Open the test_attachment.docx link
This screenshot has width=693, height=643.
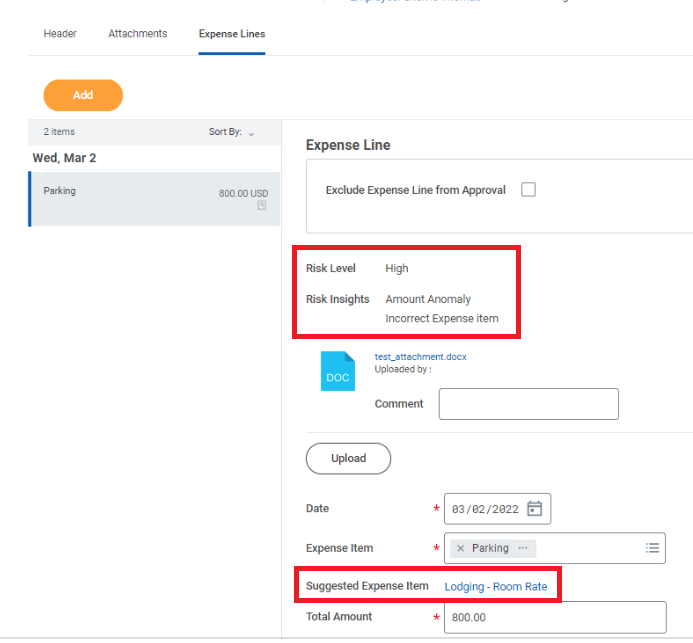[420, 356]
